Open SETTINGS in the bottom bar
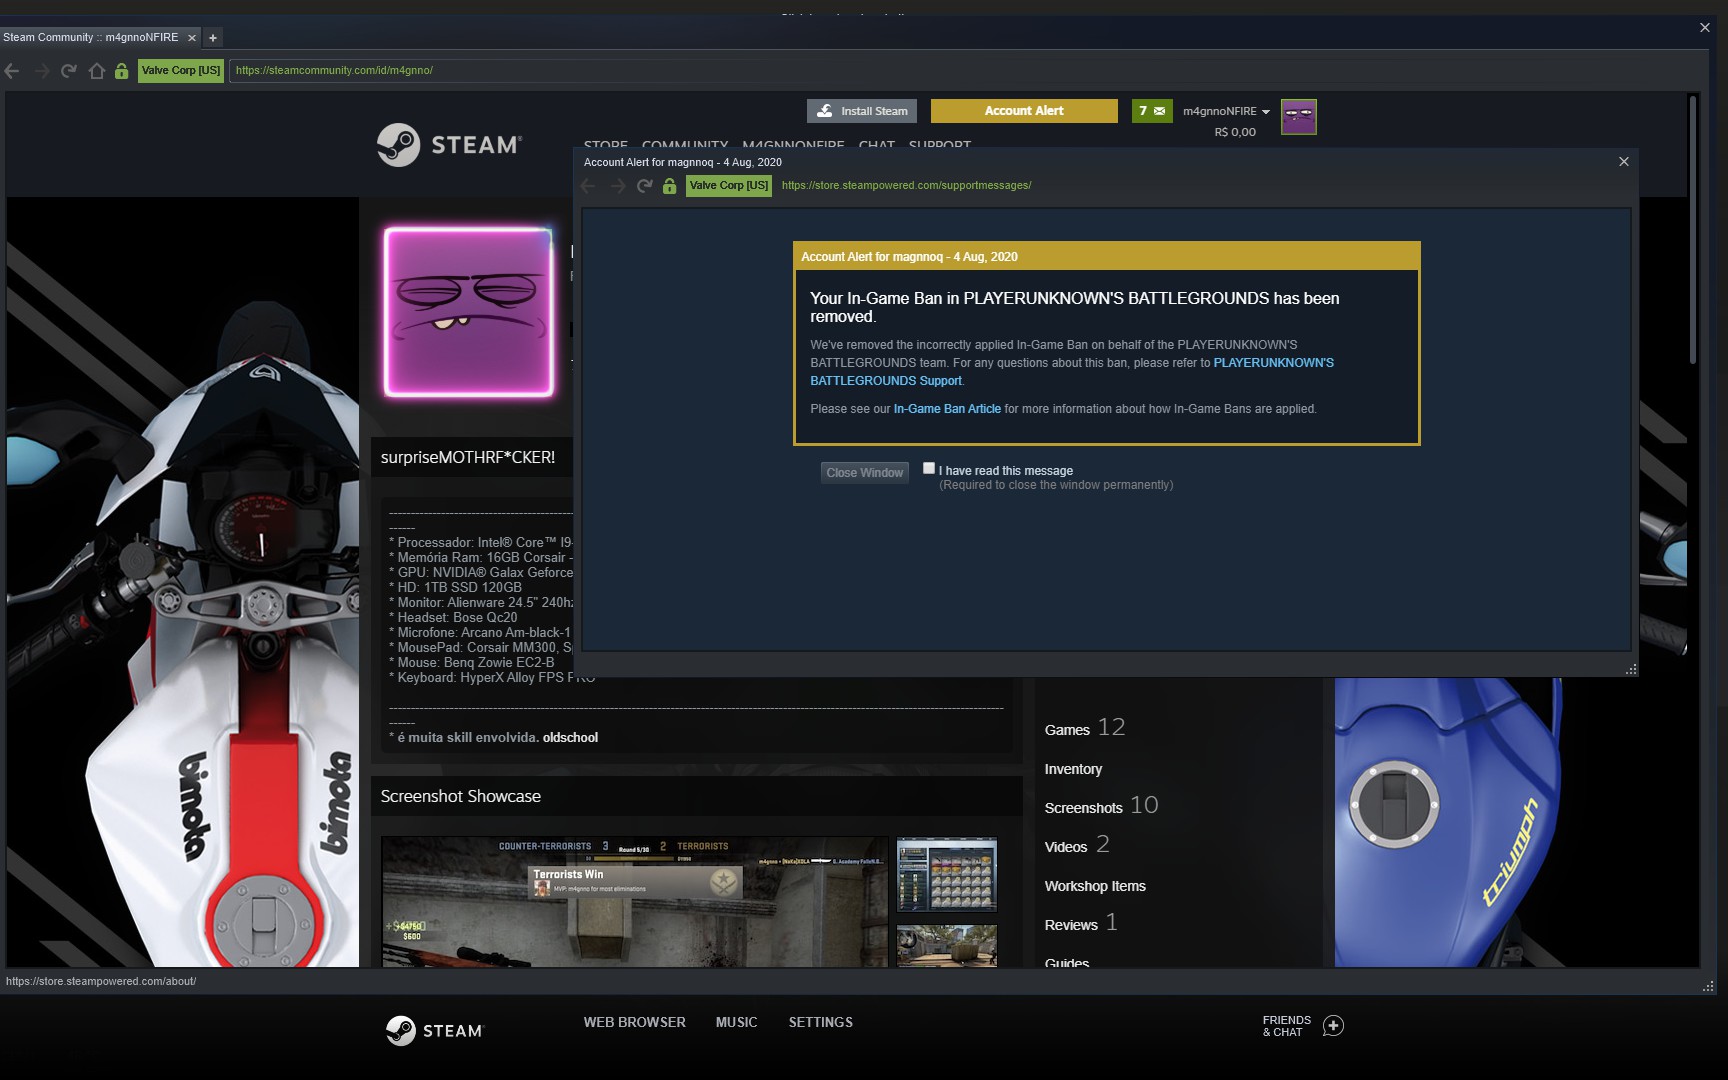Screen dimensions: 1728x1080 coord(821,1022)
